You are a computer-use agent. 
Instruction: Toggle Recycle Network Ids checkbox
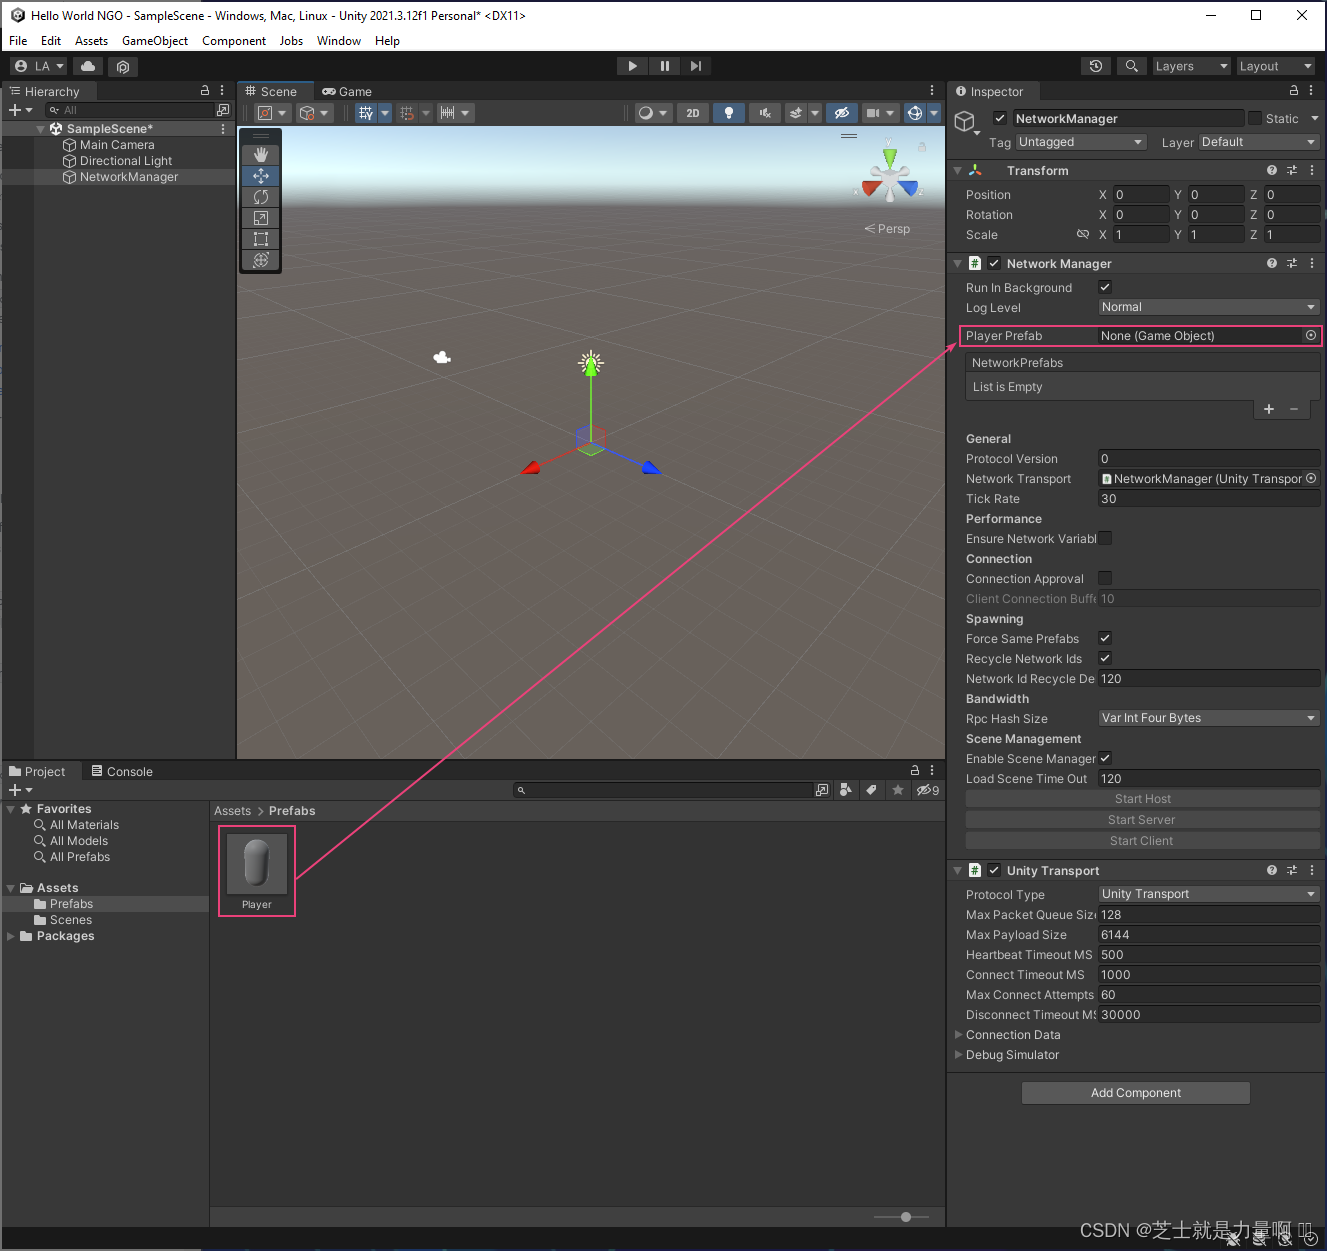pyautogui.click(x=1105, y=659)
